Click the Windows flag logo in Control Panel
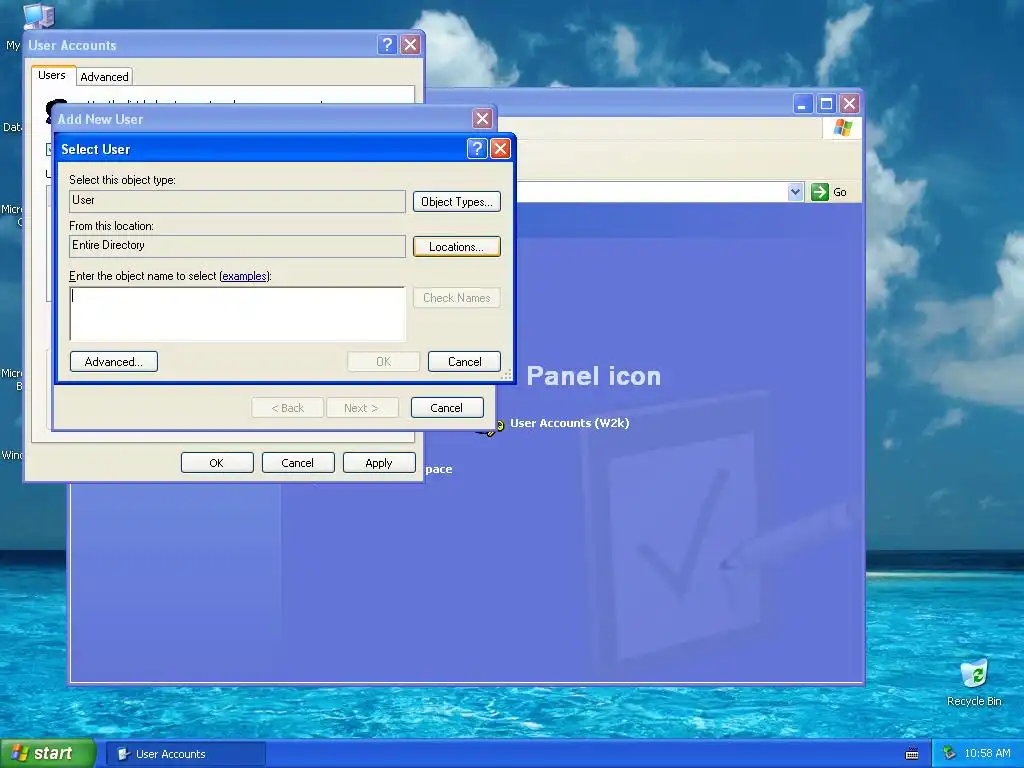The height and width of the screenshot is (768, 1024). point(842,127)
